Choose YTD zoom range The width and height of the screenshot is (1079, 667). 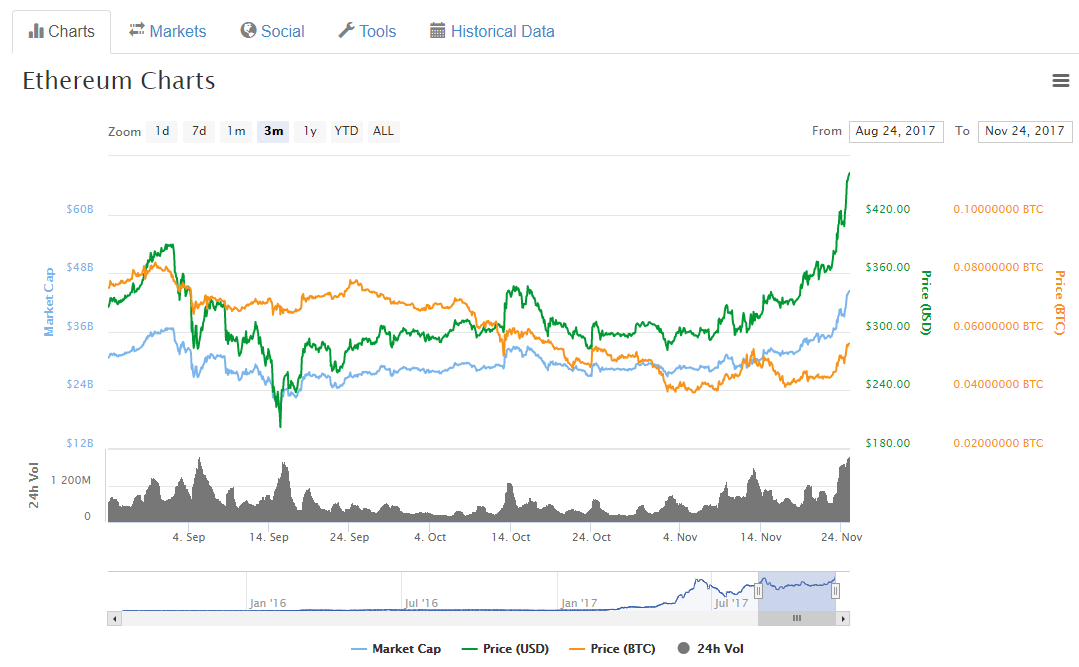pyautogui.click(x=346, y=131)
